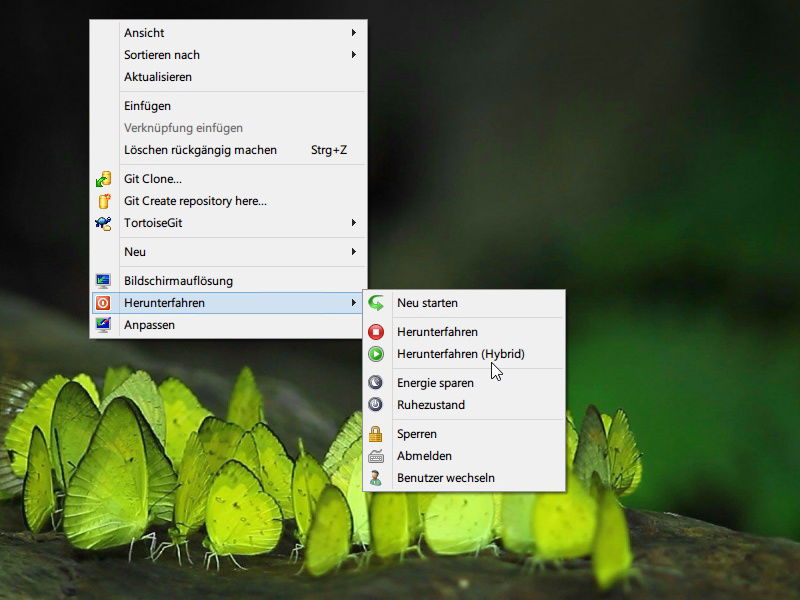The image size is (800, 600).
Task: Select Neu starten in submenu
Action: point(464,303)
